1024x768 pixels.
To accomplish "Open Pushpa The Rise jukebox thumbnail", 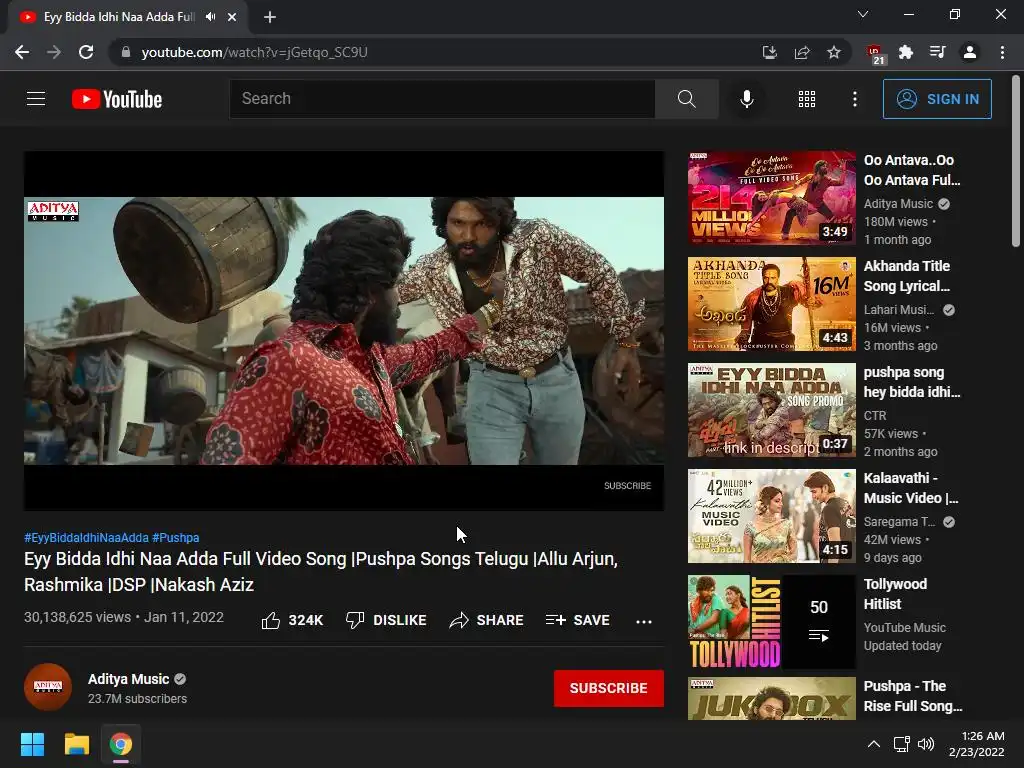I will [x=771, y=699].
